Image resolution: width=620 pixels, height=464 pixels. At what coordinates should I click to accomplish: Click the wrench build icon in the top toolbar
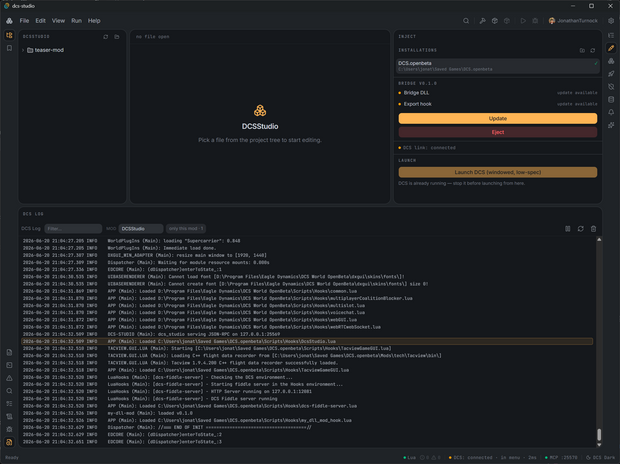pos(482,21)
